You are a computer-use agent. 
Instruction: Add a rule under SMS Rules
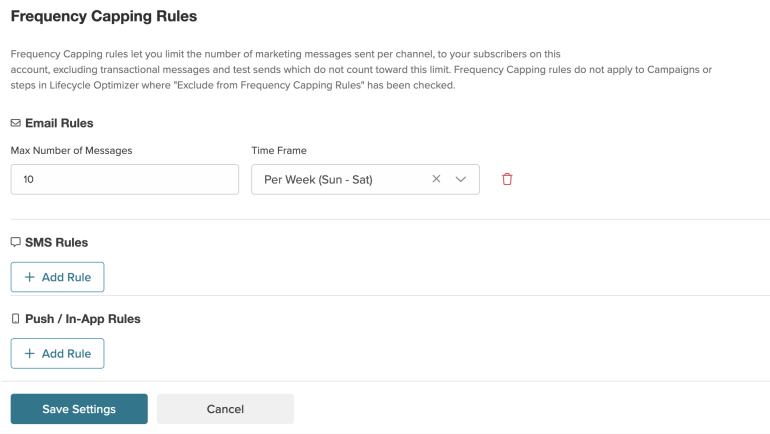(x=57, y=277)
